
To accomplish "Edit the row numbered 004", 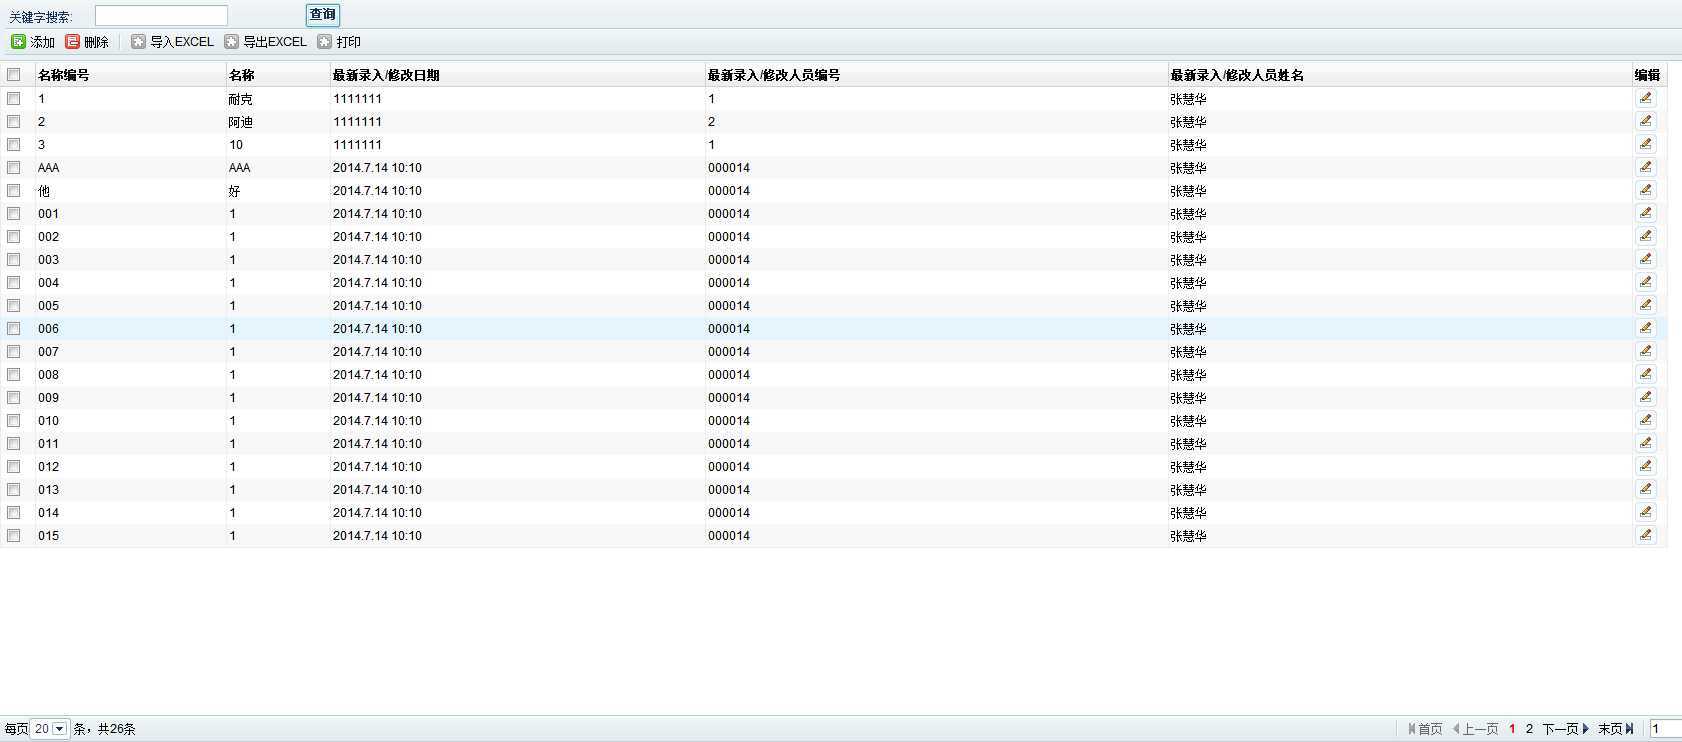I will [x=1645, y=282].
